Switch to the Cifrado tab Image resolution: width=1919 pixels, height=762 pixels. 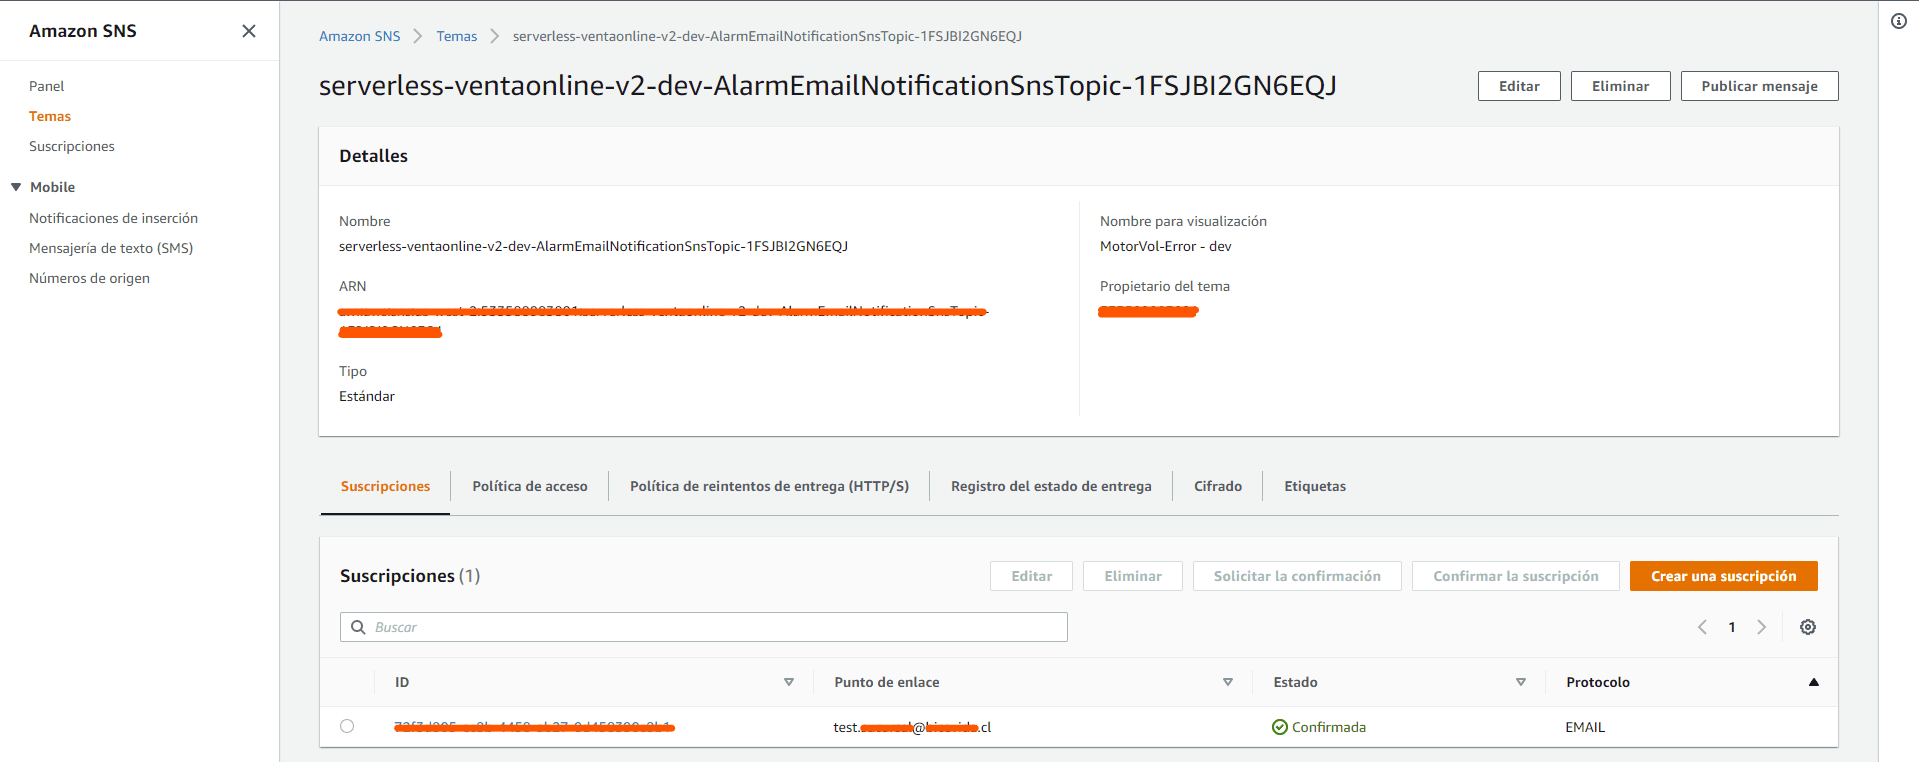[x=1217, y=486]
